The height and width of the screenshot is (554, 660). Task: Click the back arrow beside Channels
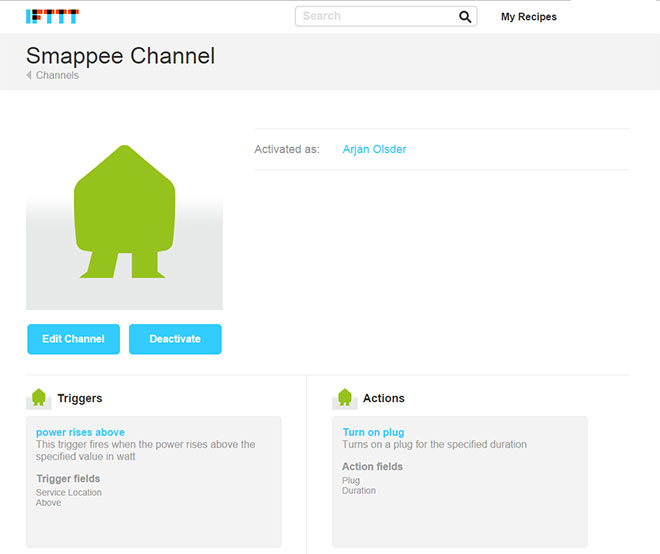tap(29, 75)
